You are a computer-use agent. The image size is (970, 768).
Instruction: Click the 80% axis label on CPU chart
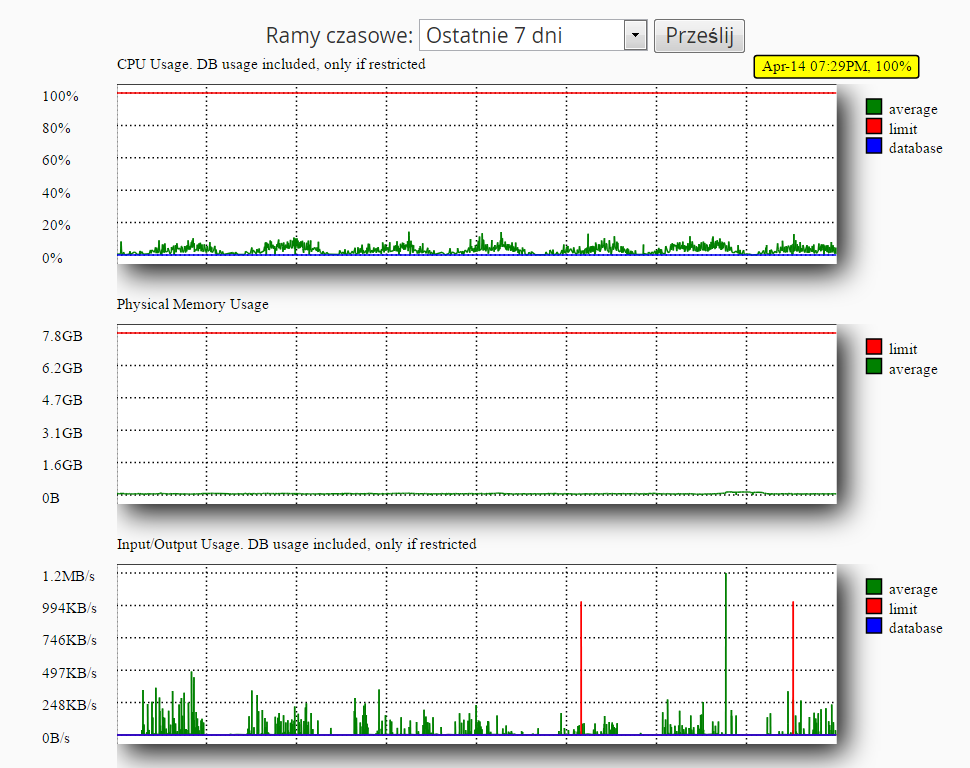[56, 129]
